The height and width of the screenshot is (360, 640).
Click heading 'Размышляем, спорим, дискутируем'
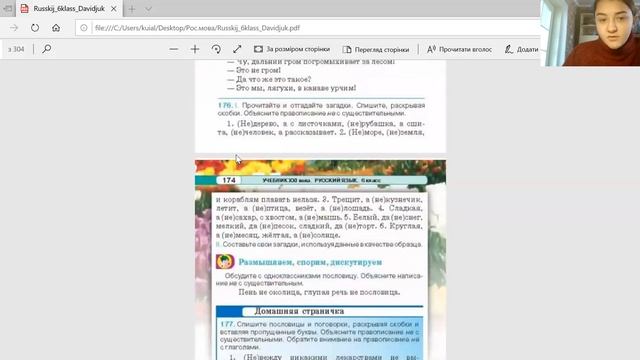tap(310, 262)
